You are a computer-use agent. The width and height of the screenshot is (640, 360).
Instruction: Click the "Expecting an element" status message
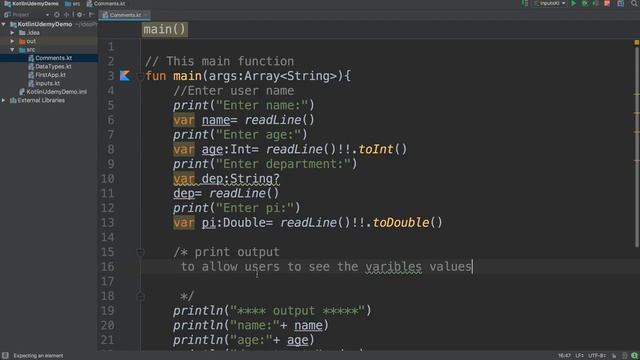pos(38,356)
